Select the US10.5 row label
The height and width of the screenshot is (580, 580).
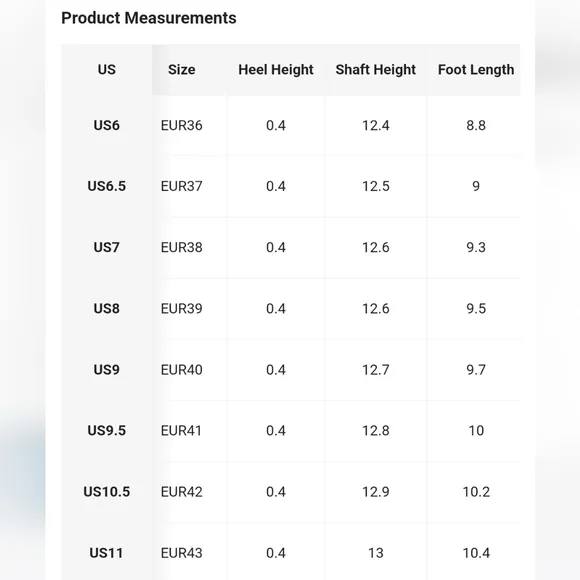[x=107, y=492]
